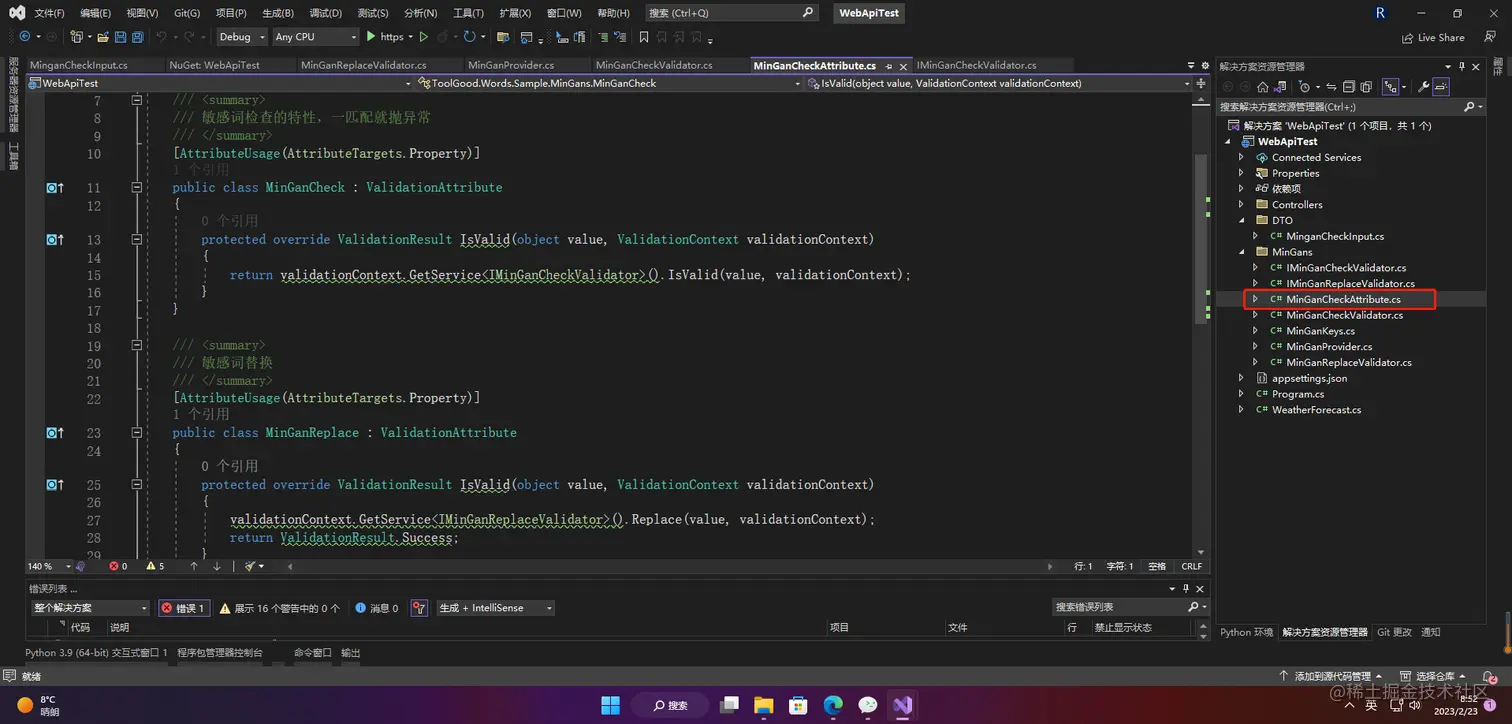The height and width of the screenshot is (724, 1512).
Task: Toggle the Errors 1 filter button
Action: coord(183,608)
